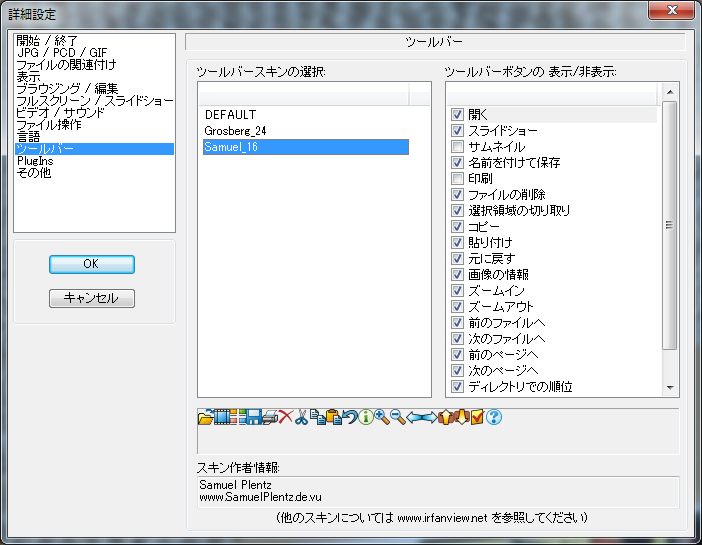Click the red X delete icon
Viewport: 702px width, 545px height.
click(x=286, y=417)
